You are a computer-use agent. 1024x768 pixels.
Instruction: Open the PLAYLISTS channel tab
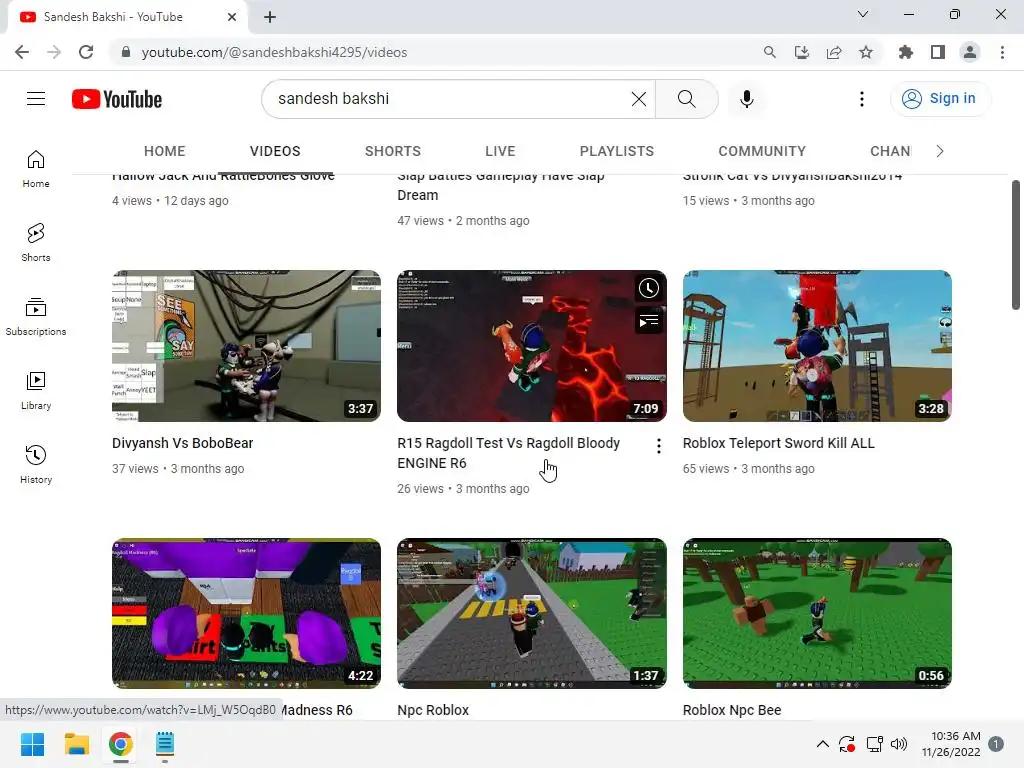tap(616, 152)
